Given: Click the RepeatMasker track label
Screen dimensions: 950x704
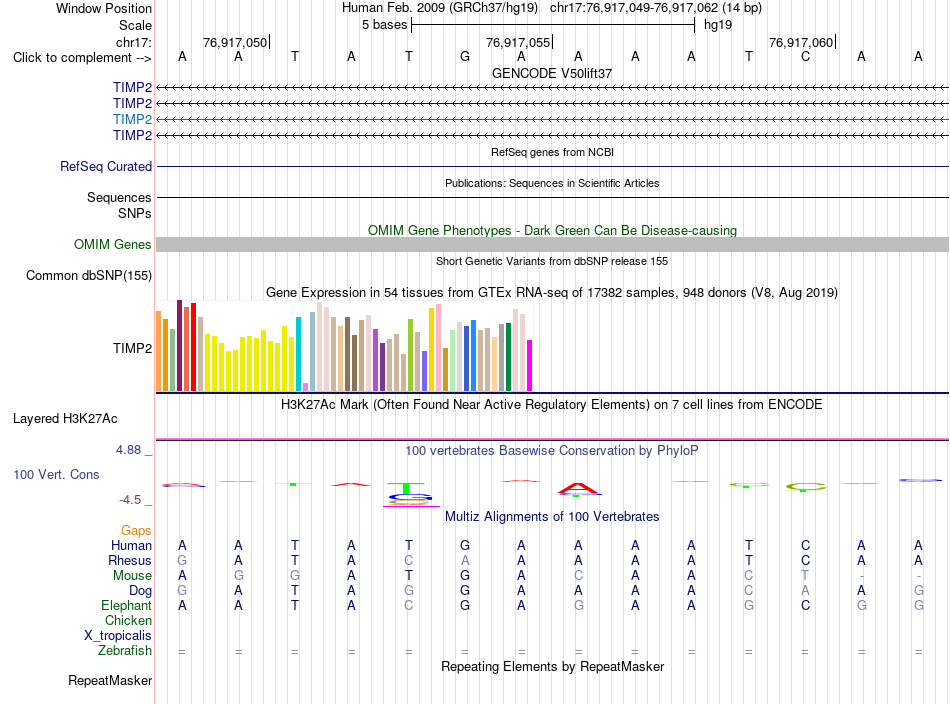Looking at the screenshot, I should coord(110,680).
